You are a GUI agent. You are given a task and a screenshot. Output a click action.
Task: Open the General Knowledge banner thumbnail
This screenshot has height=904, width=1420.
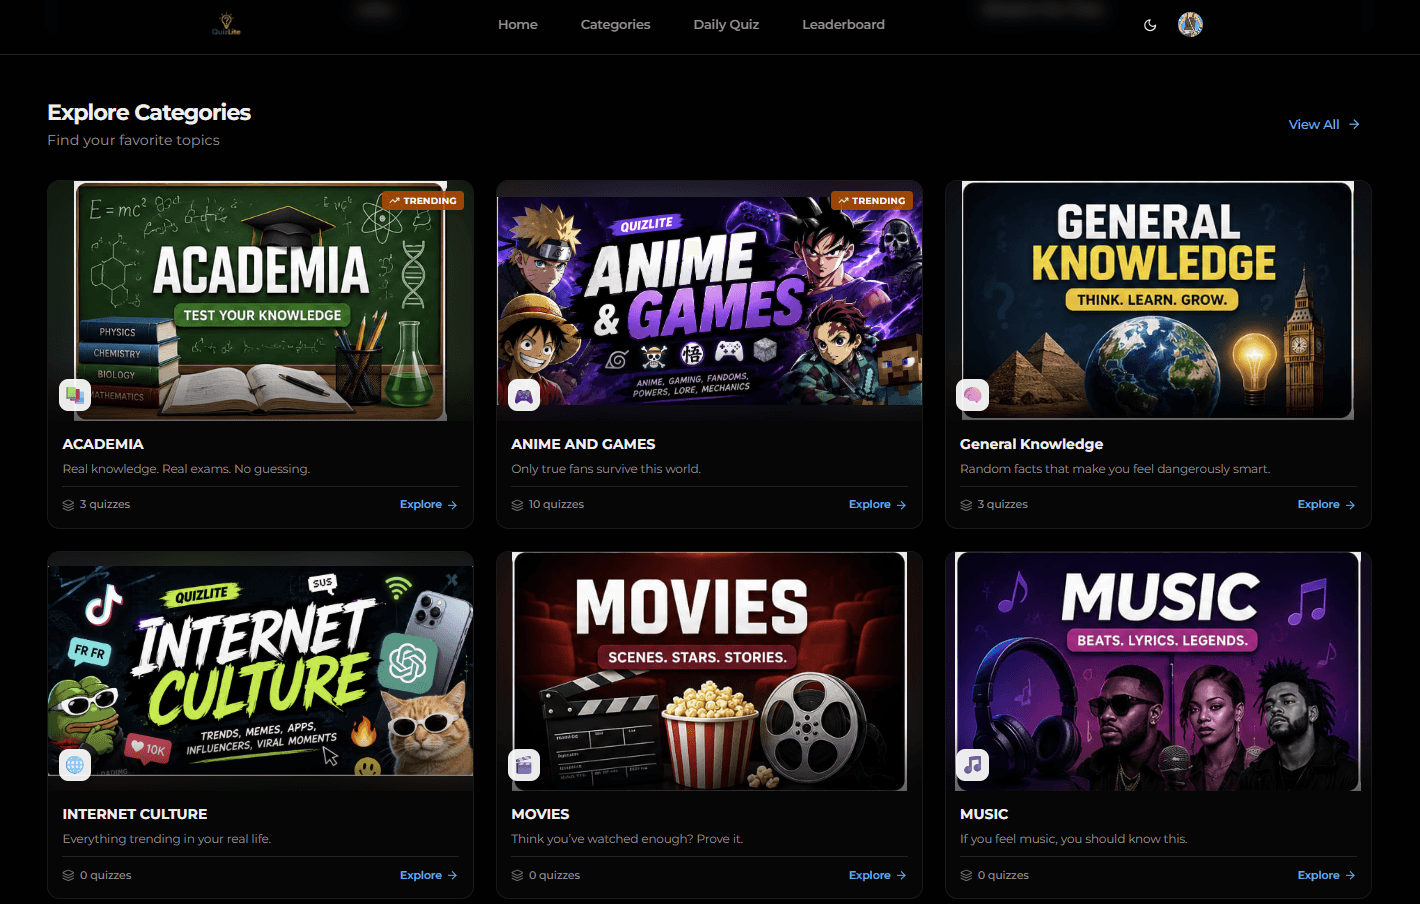pos(1158,300)
